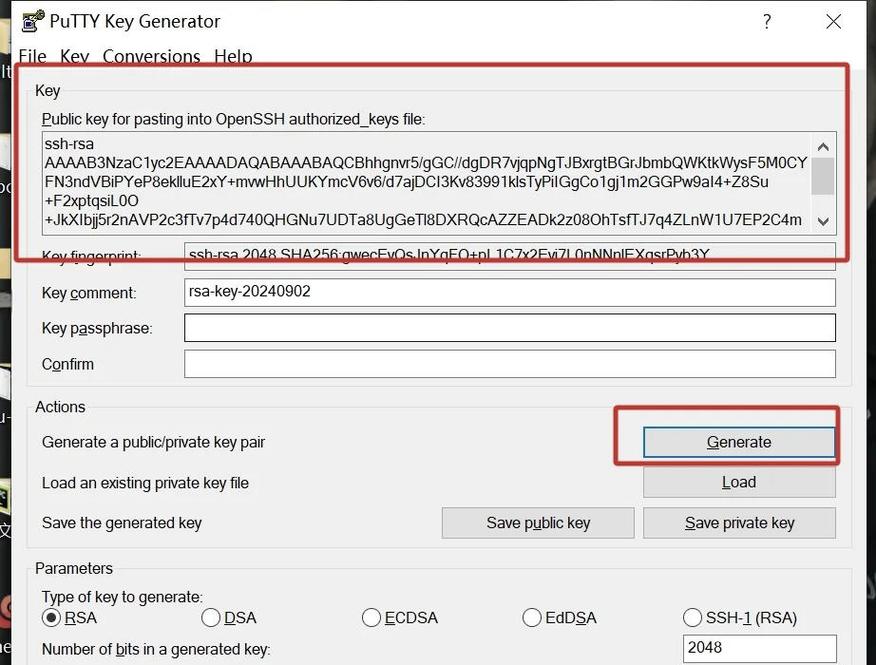This screenshot has width=876, height=665.
Task: Click Save public key
Action: click(x=538, y=523)
